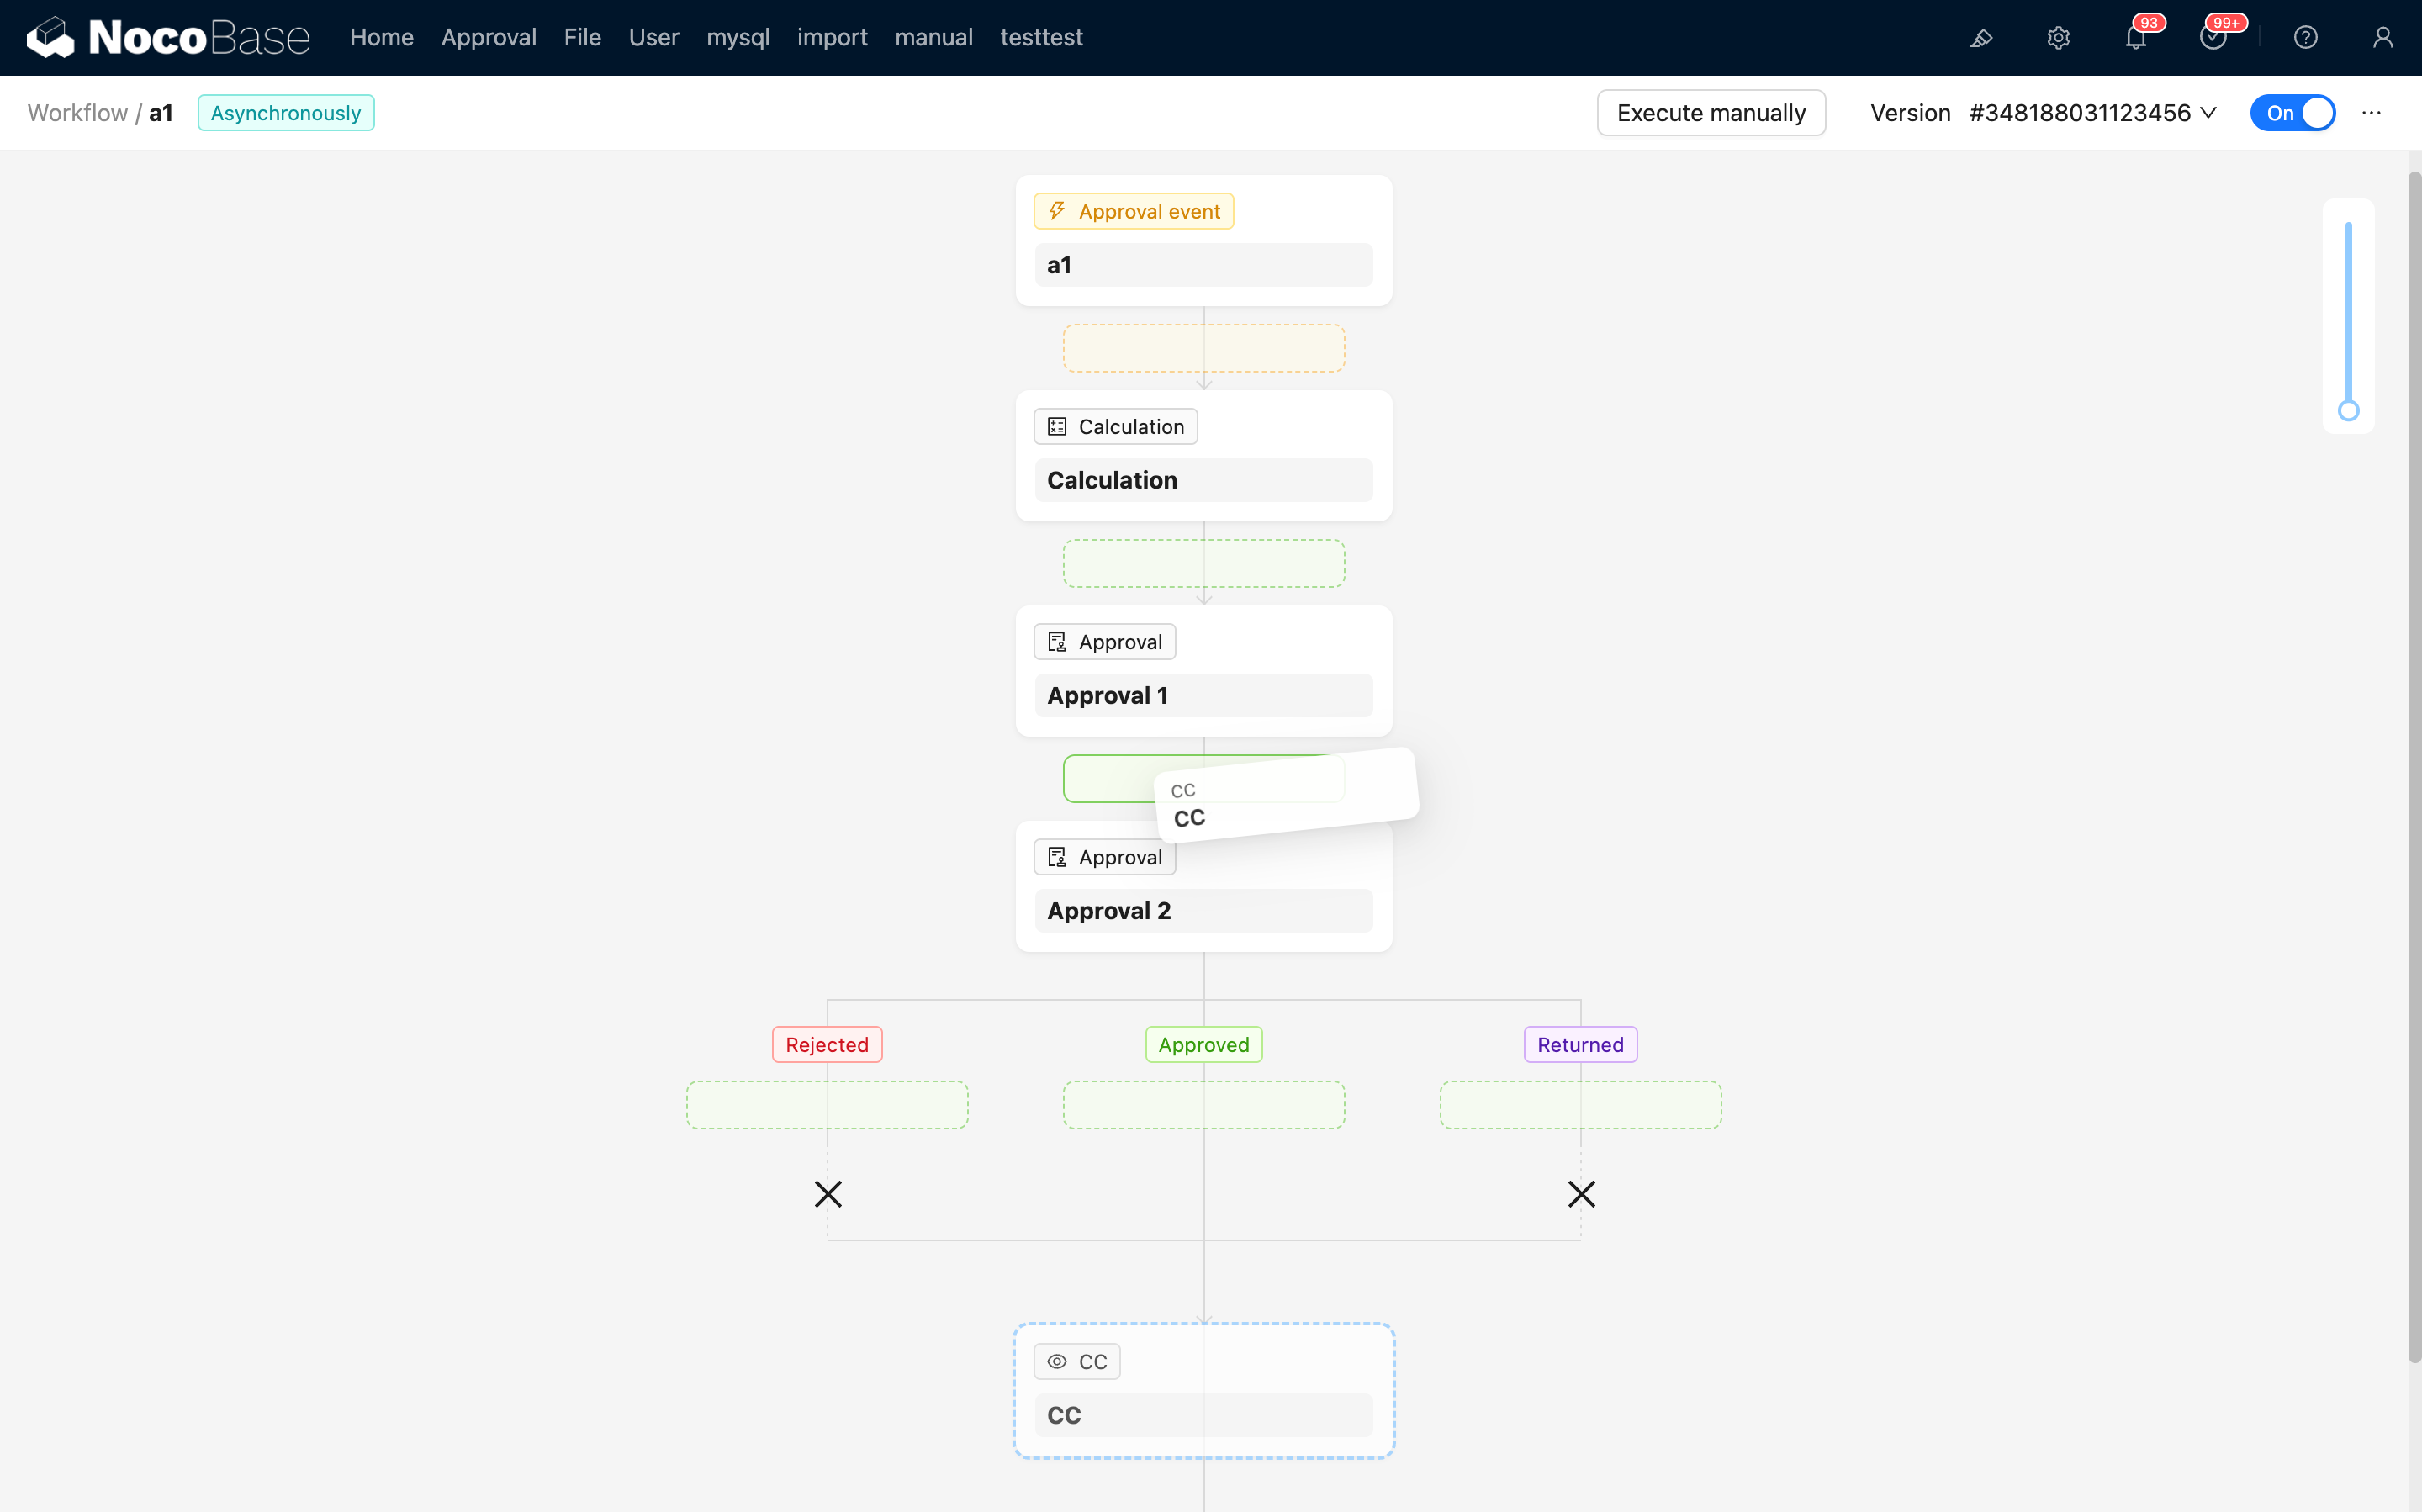Click the X end marker under Returned branch

point(1581,1194)
